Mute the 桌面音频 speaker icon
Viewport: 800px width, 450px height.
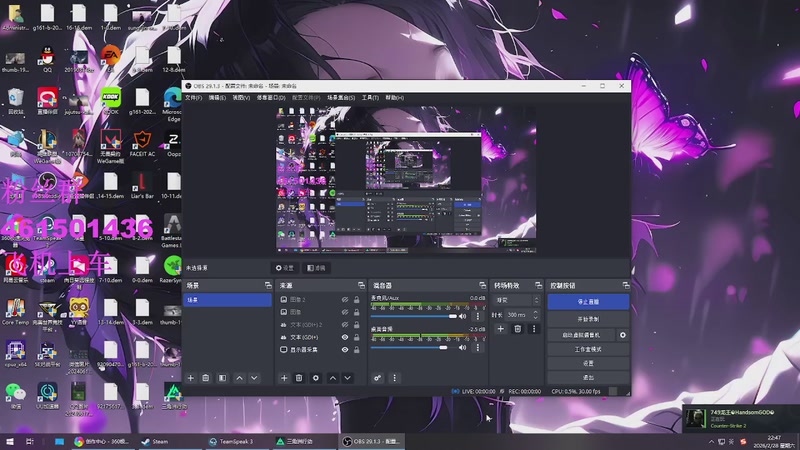462,347
